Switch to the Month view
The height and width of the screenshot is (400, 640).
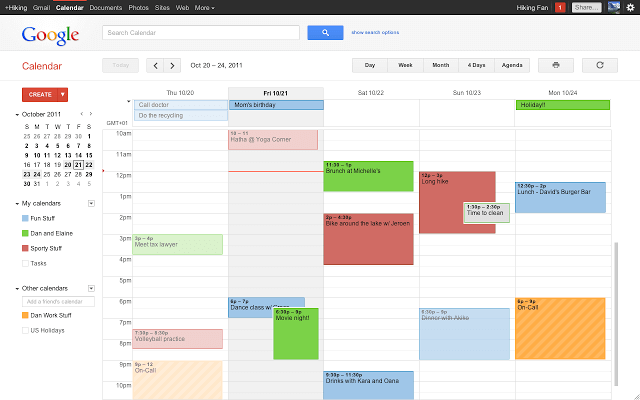tap(440, 65)
